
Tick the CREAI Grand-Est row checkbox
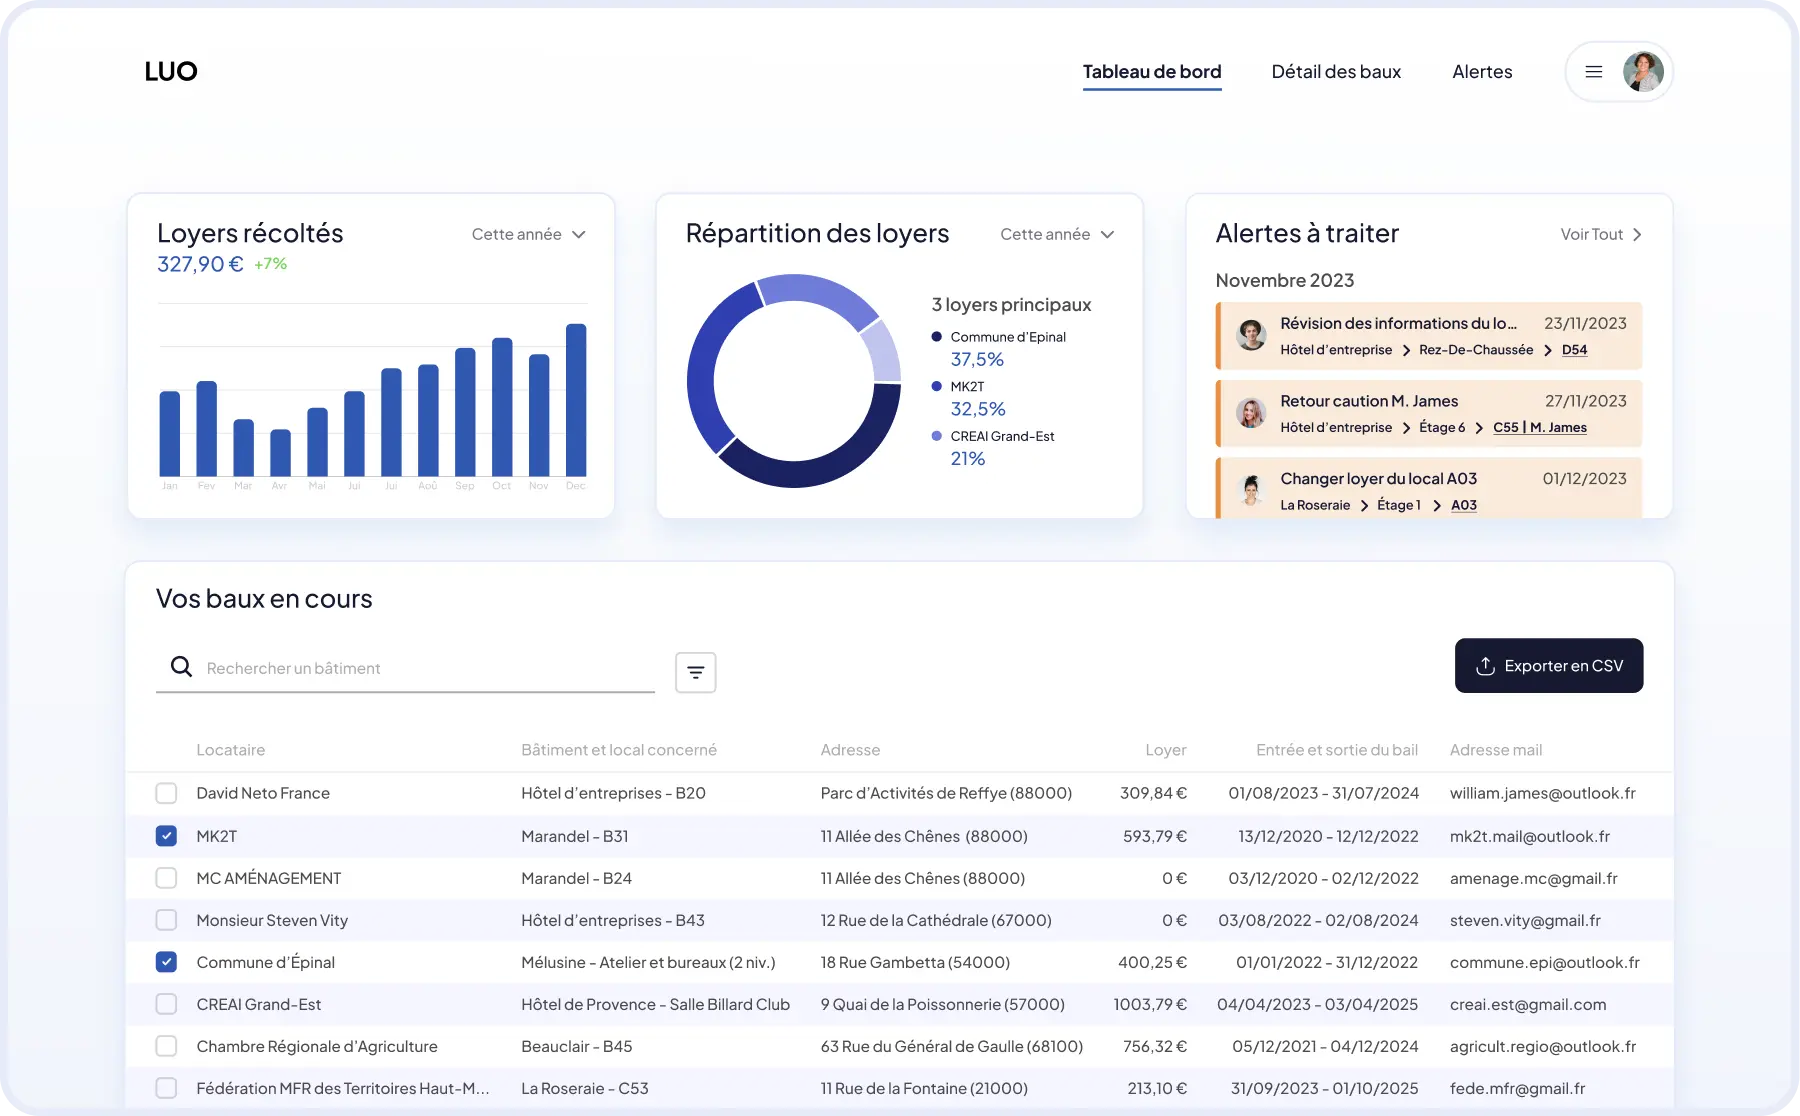(x=166, y=1004)
